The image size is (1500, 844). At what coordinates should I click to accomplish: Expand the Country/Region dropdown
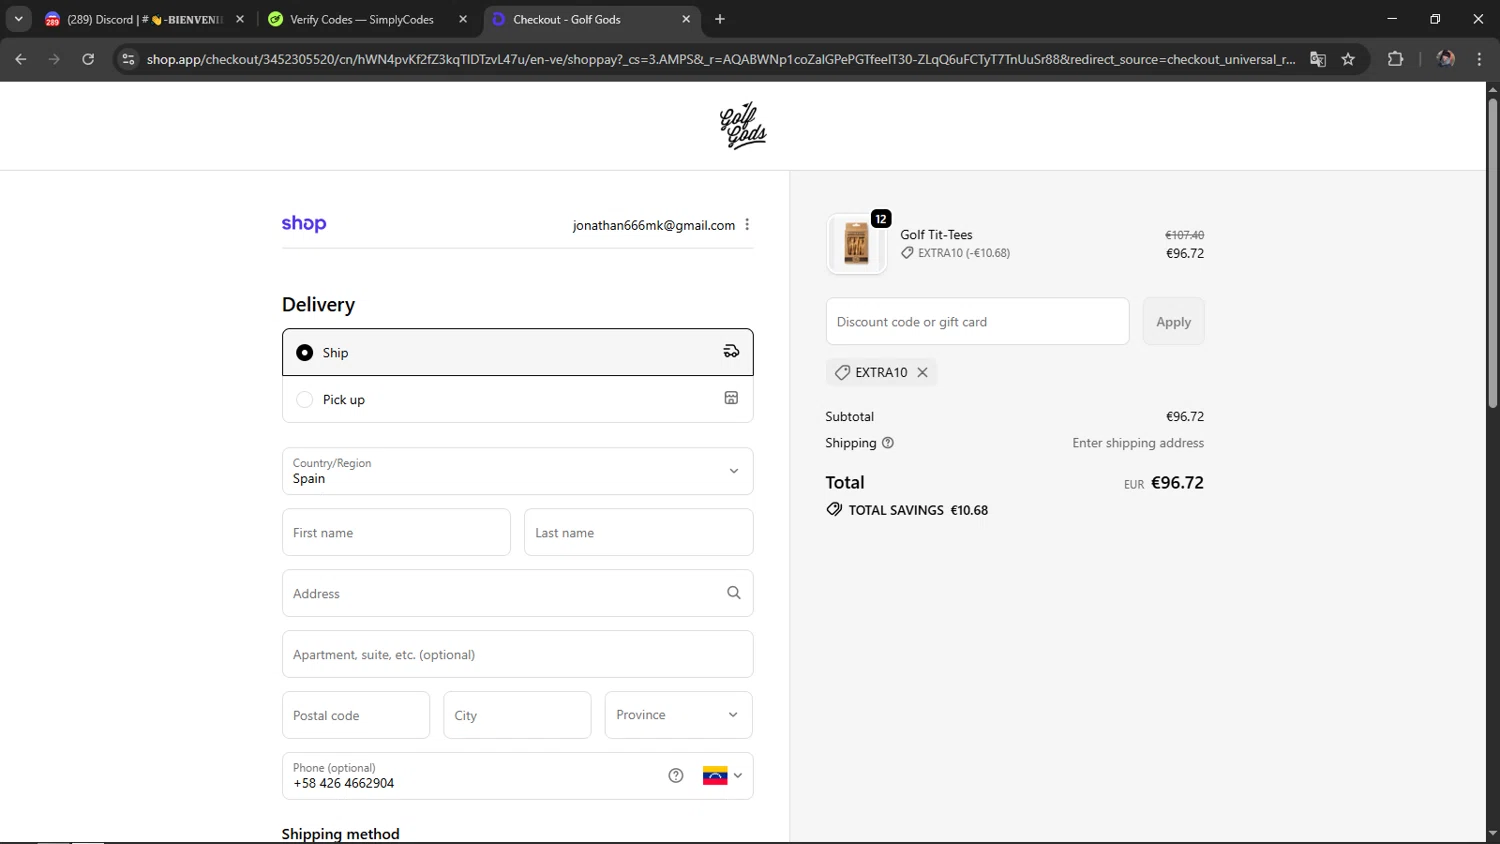tap(517, 471)
